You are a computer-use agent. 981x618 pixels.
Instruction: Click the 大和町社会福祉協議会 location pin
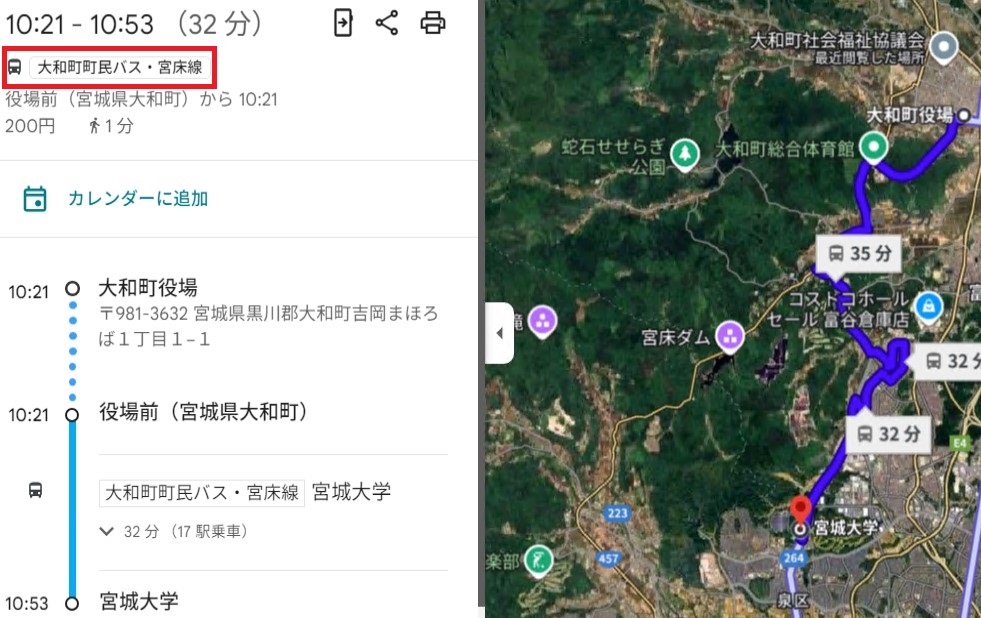tap(944, 48)
